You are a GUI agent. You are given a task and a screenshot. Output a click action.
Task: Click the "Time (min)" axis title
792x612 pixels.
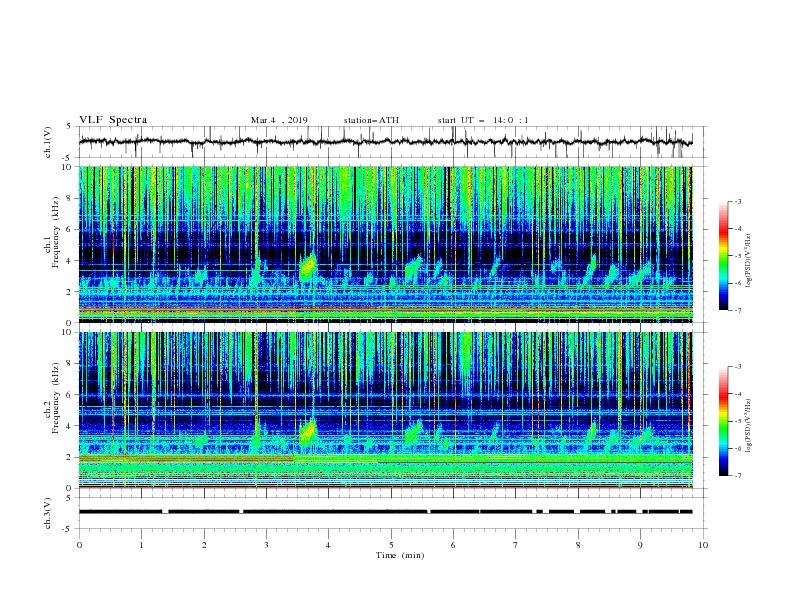(400, 555)
